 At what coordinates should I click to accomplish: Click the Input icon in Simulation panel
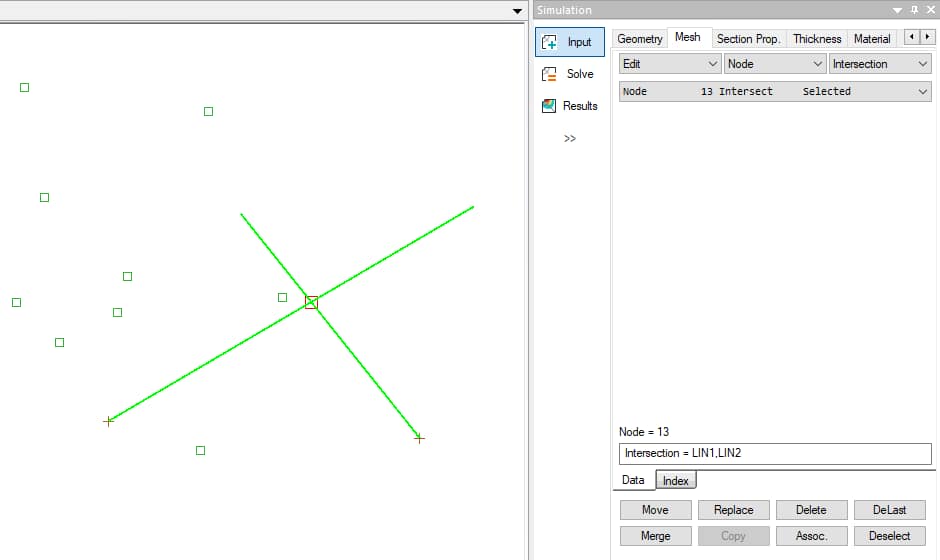549,43
